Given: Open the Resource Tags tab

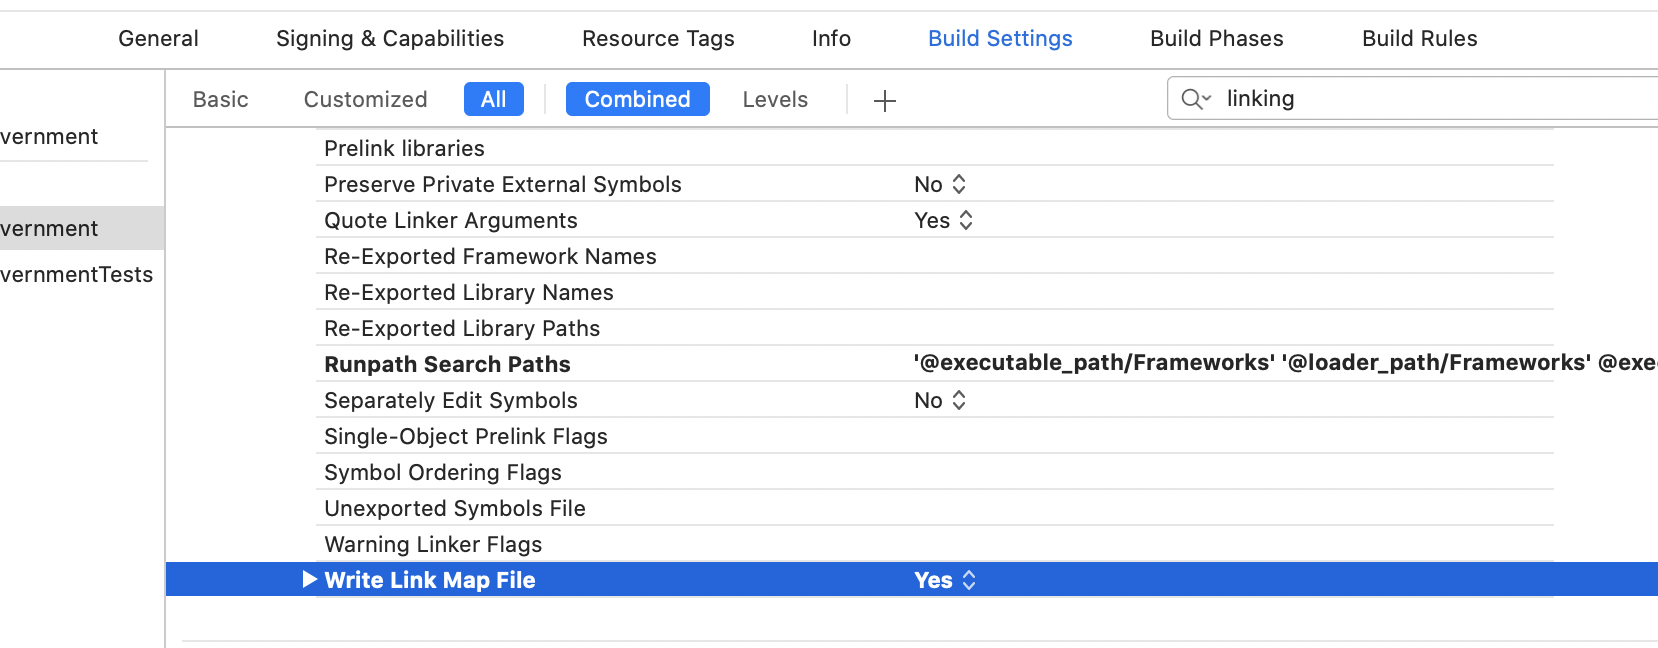Looking at the screenshot, I should click(658, 38).
